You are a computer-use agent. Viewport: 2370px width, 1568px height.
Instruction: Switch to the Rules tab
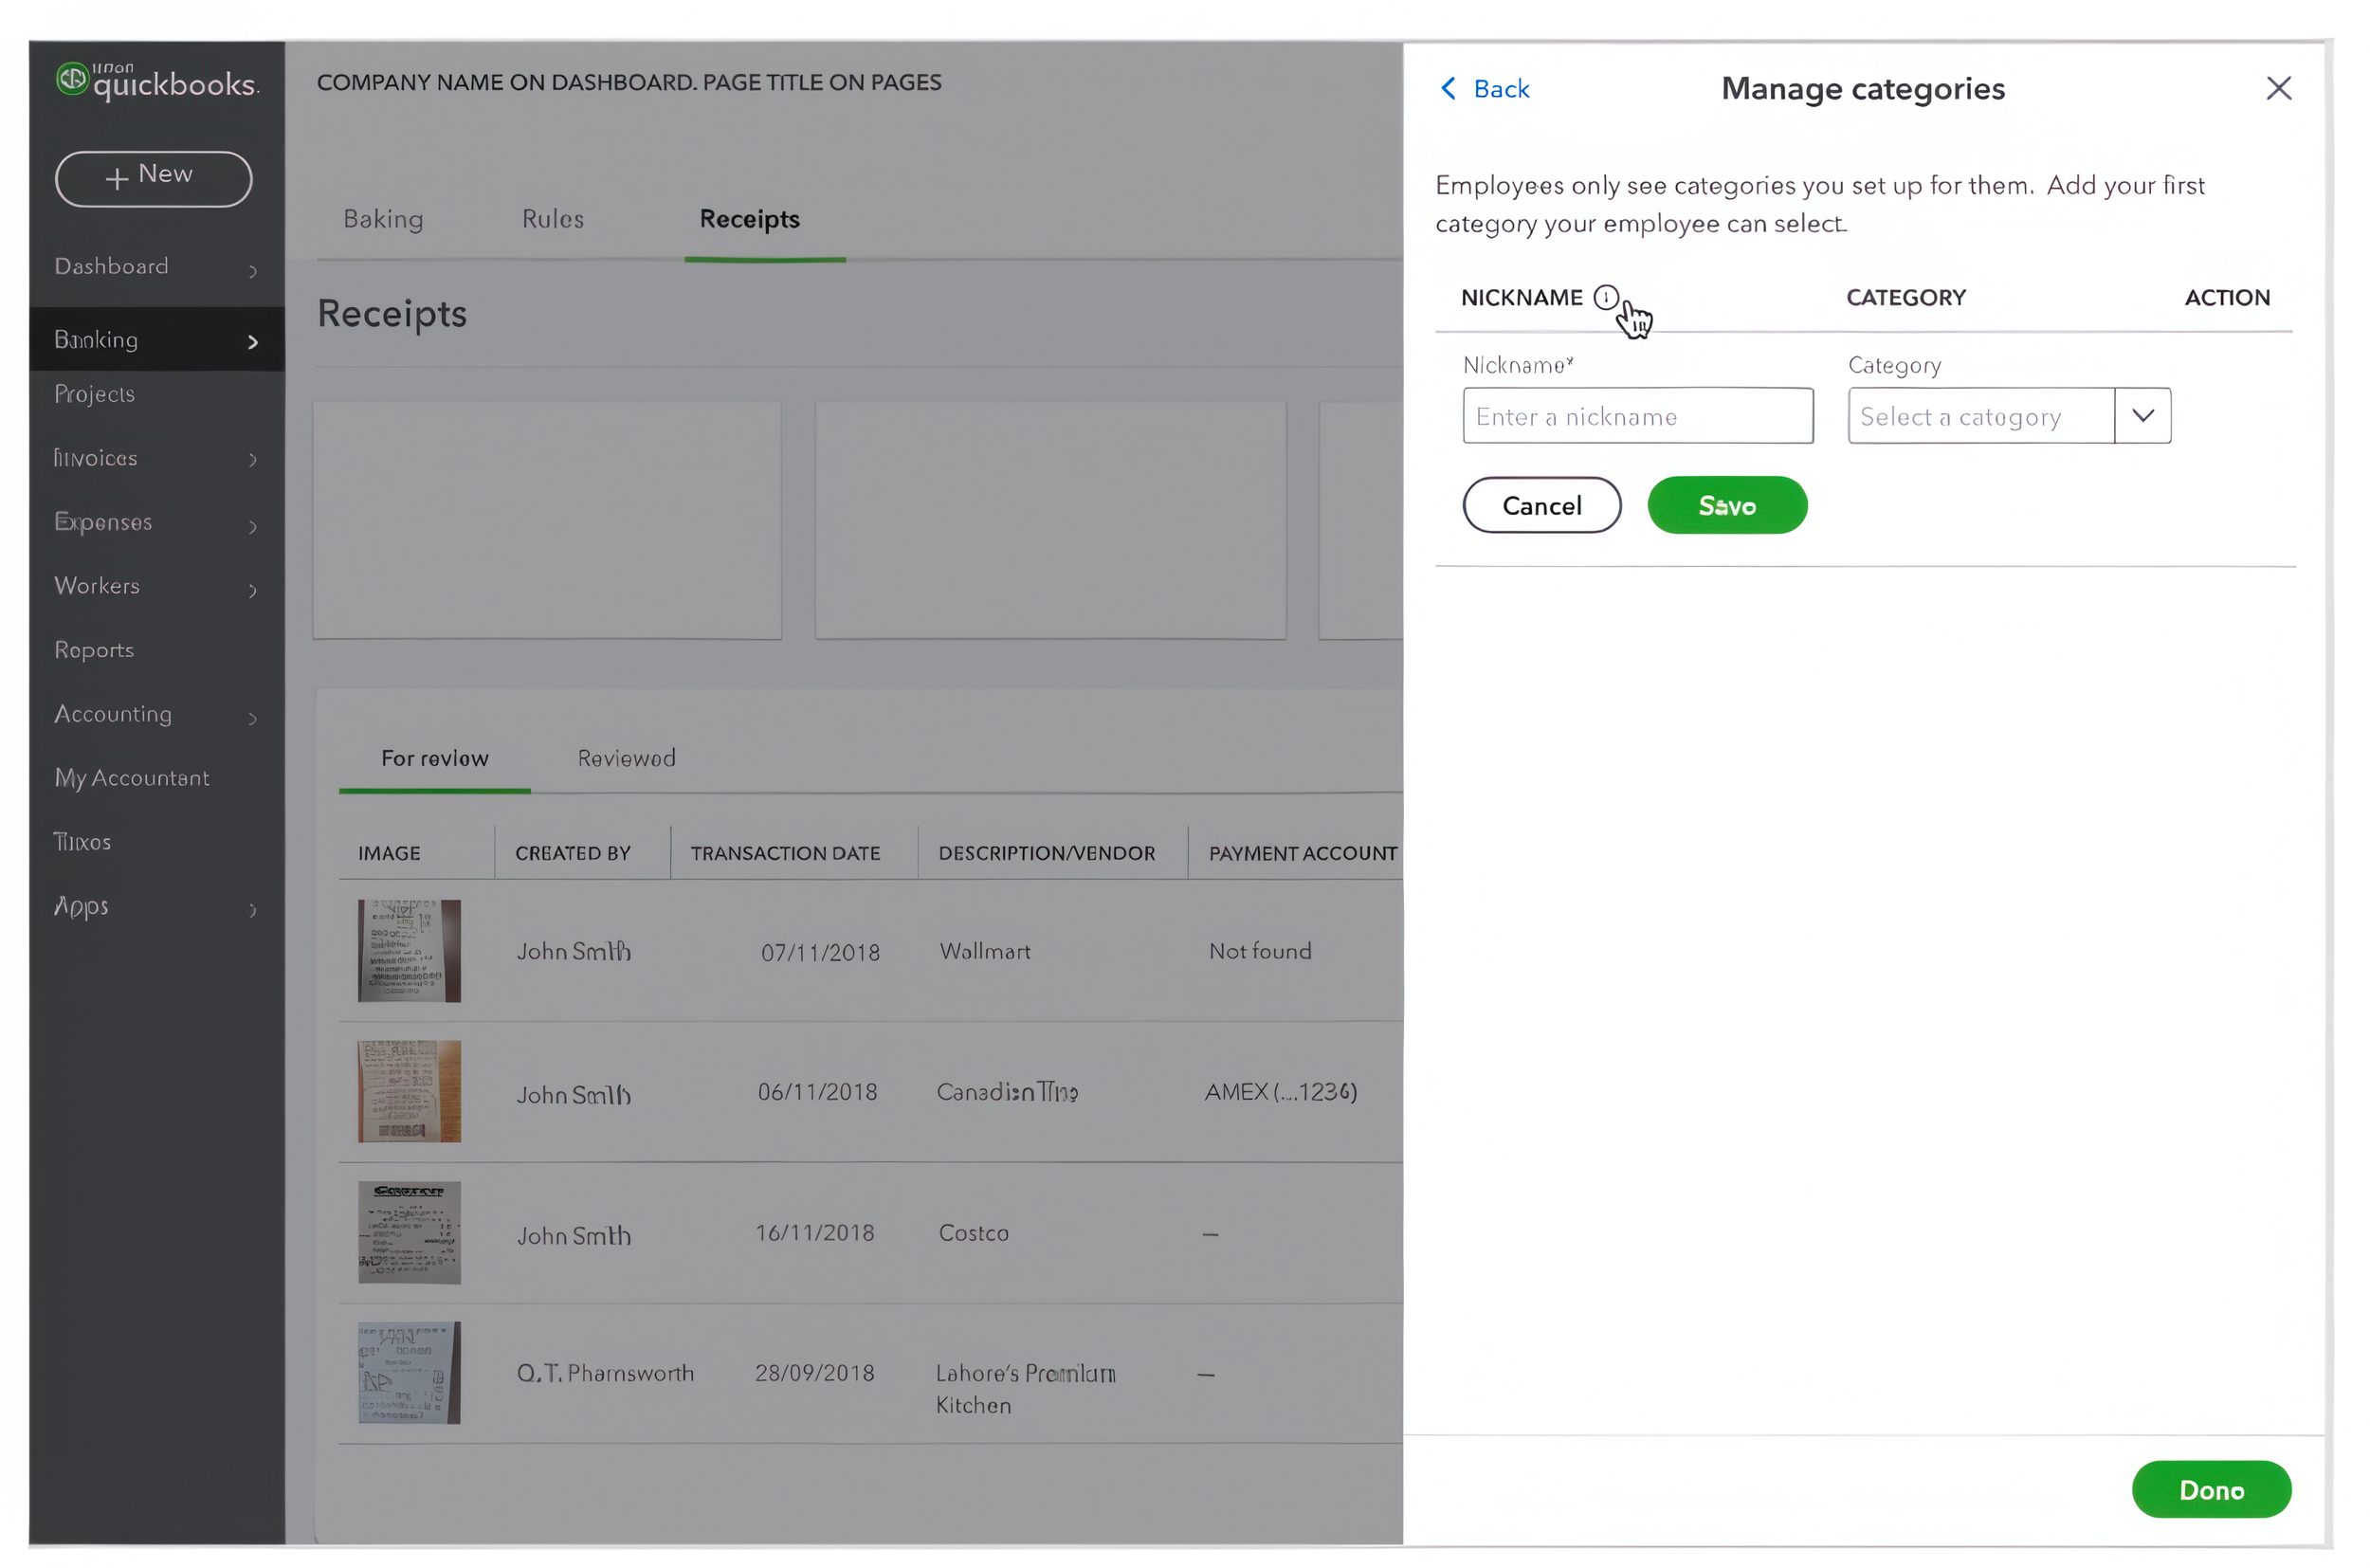tap(553, 219)
